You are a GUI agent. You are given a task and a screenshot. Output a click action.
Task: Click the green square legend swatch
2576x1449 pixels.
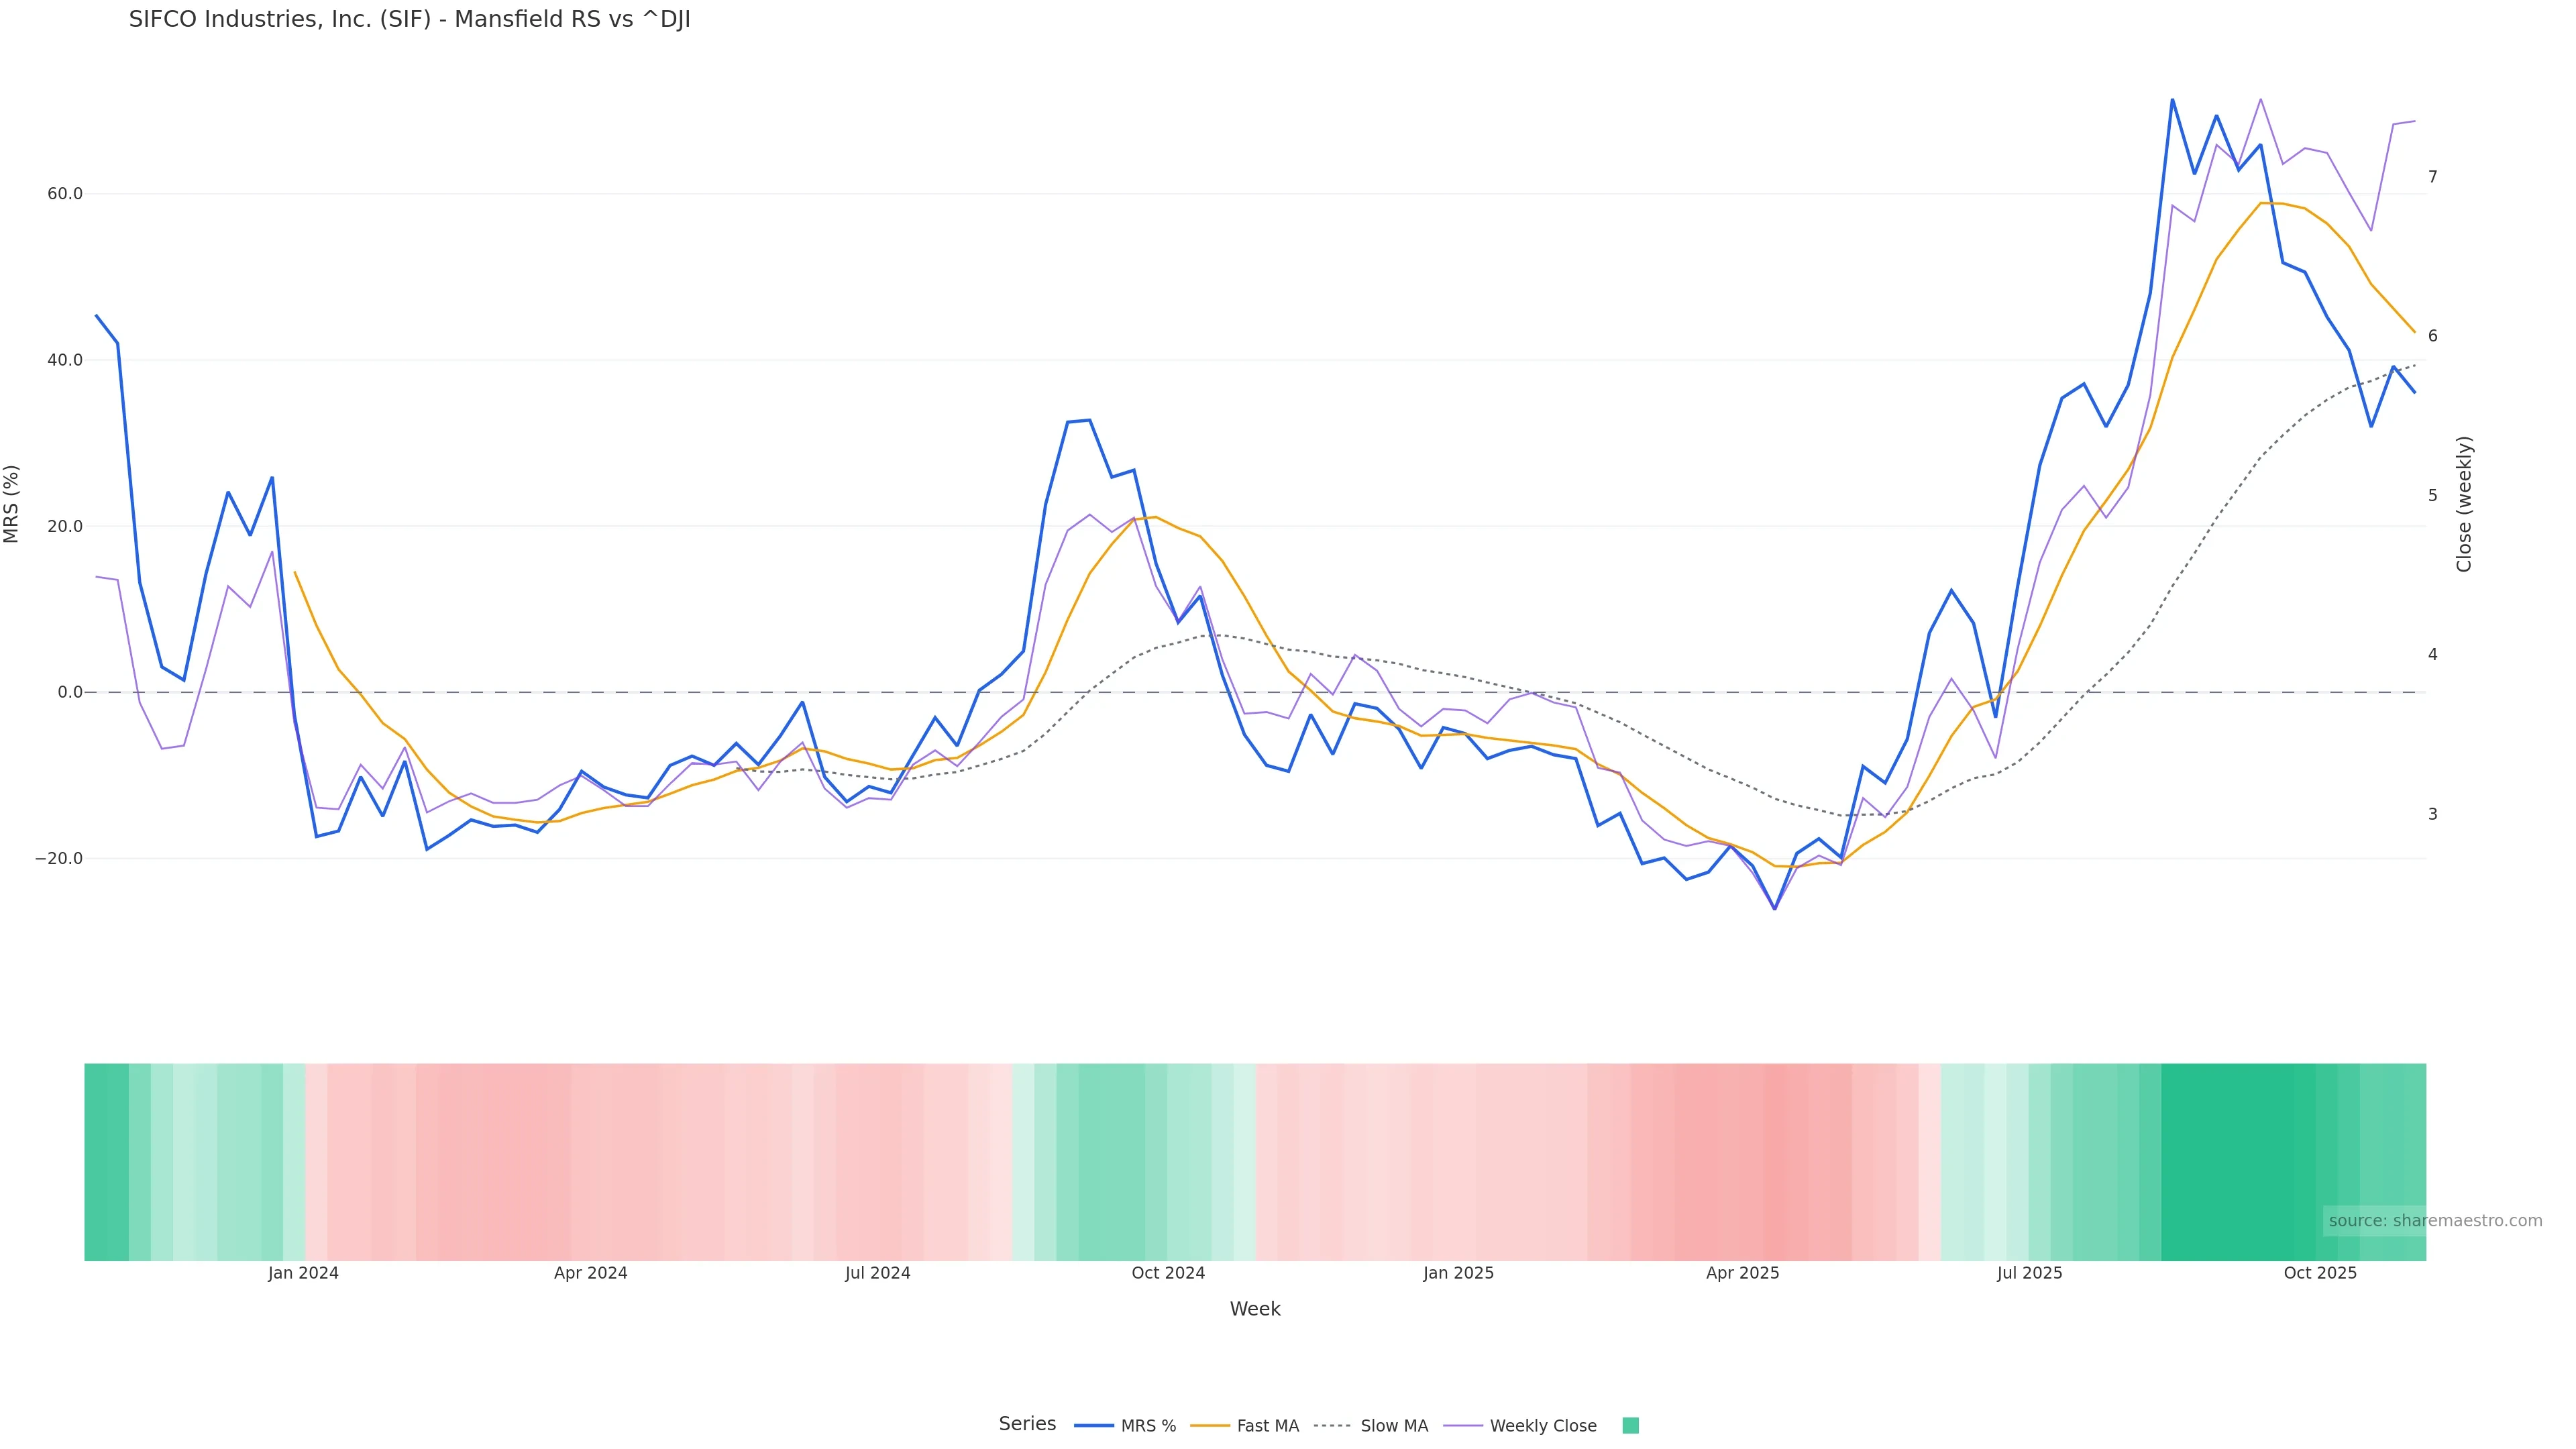(x=1630, y=1426)
